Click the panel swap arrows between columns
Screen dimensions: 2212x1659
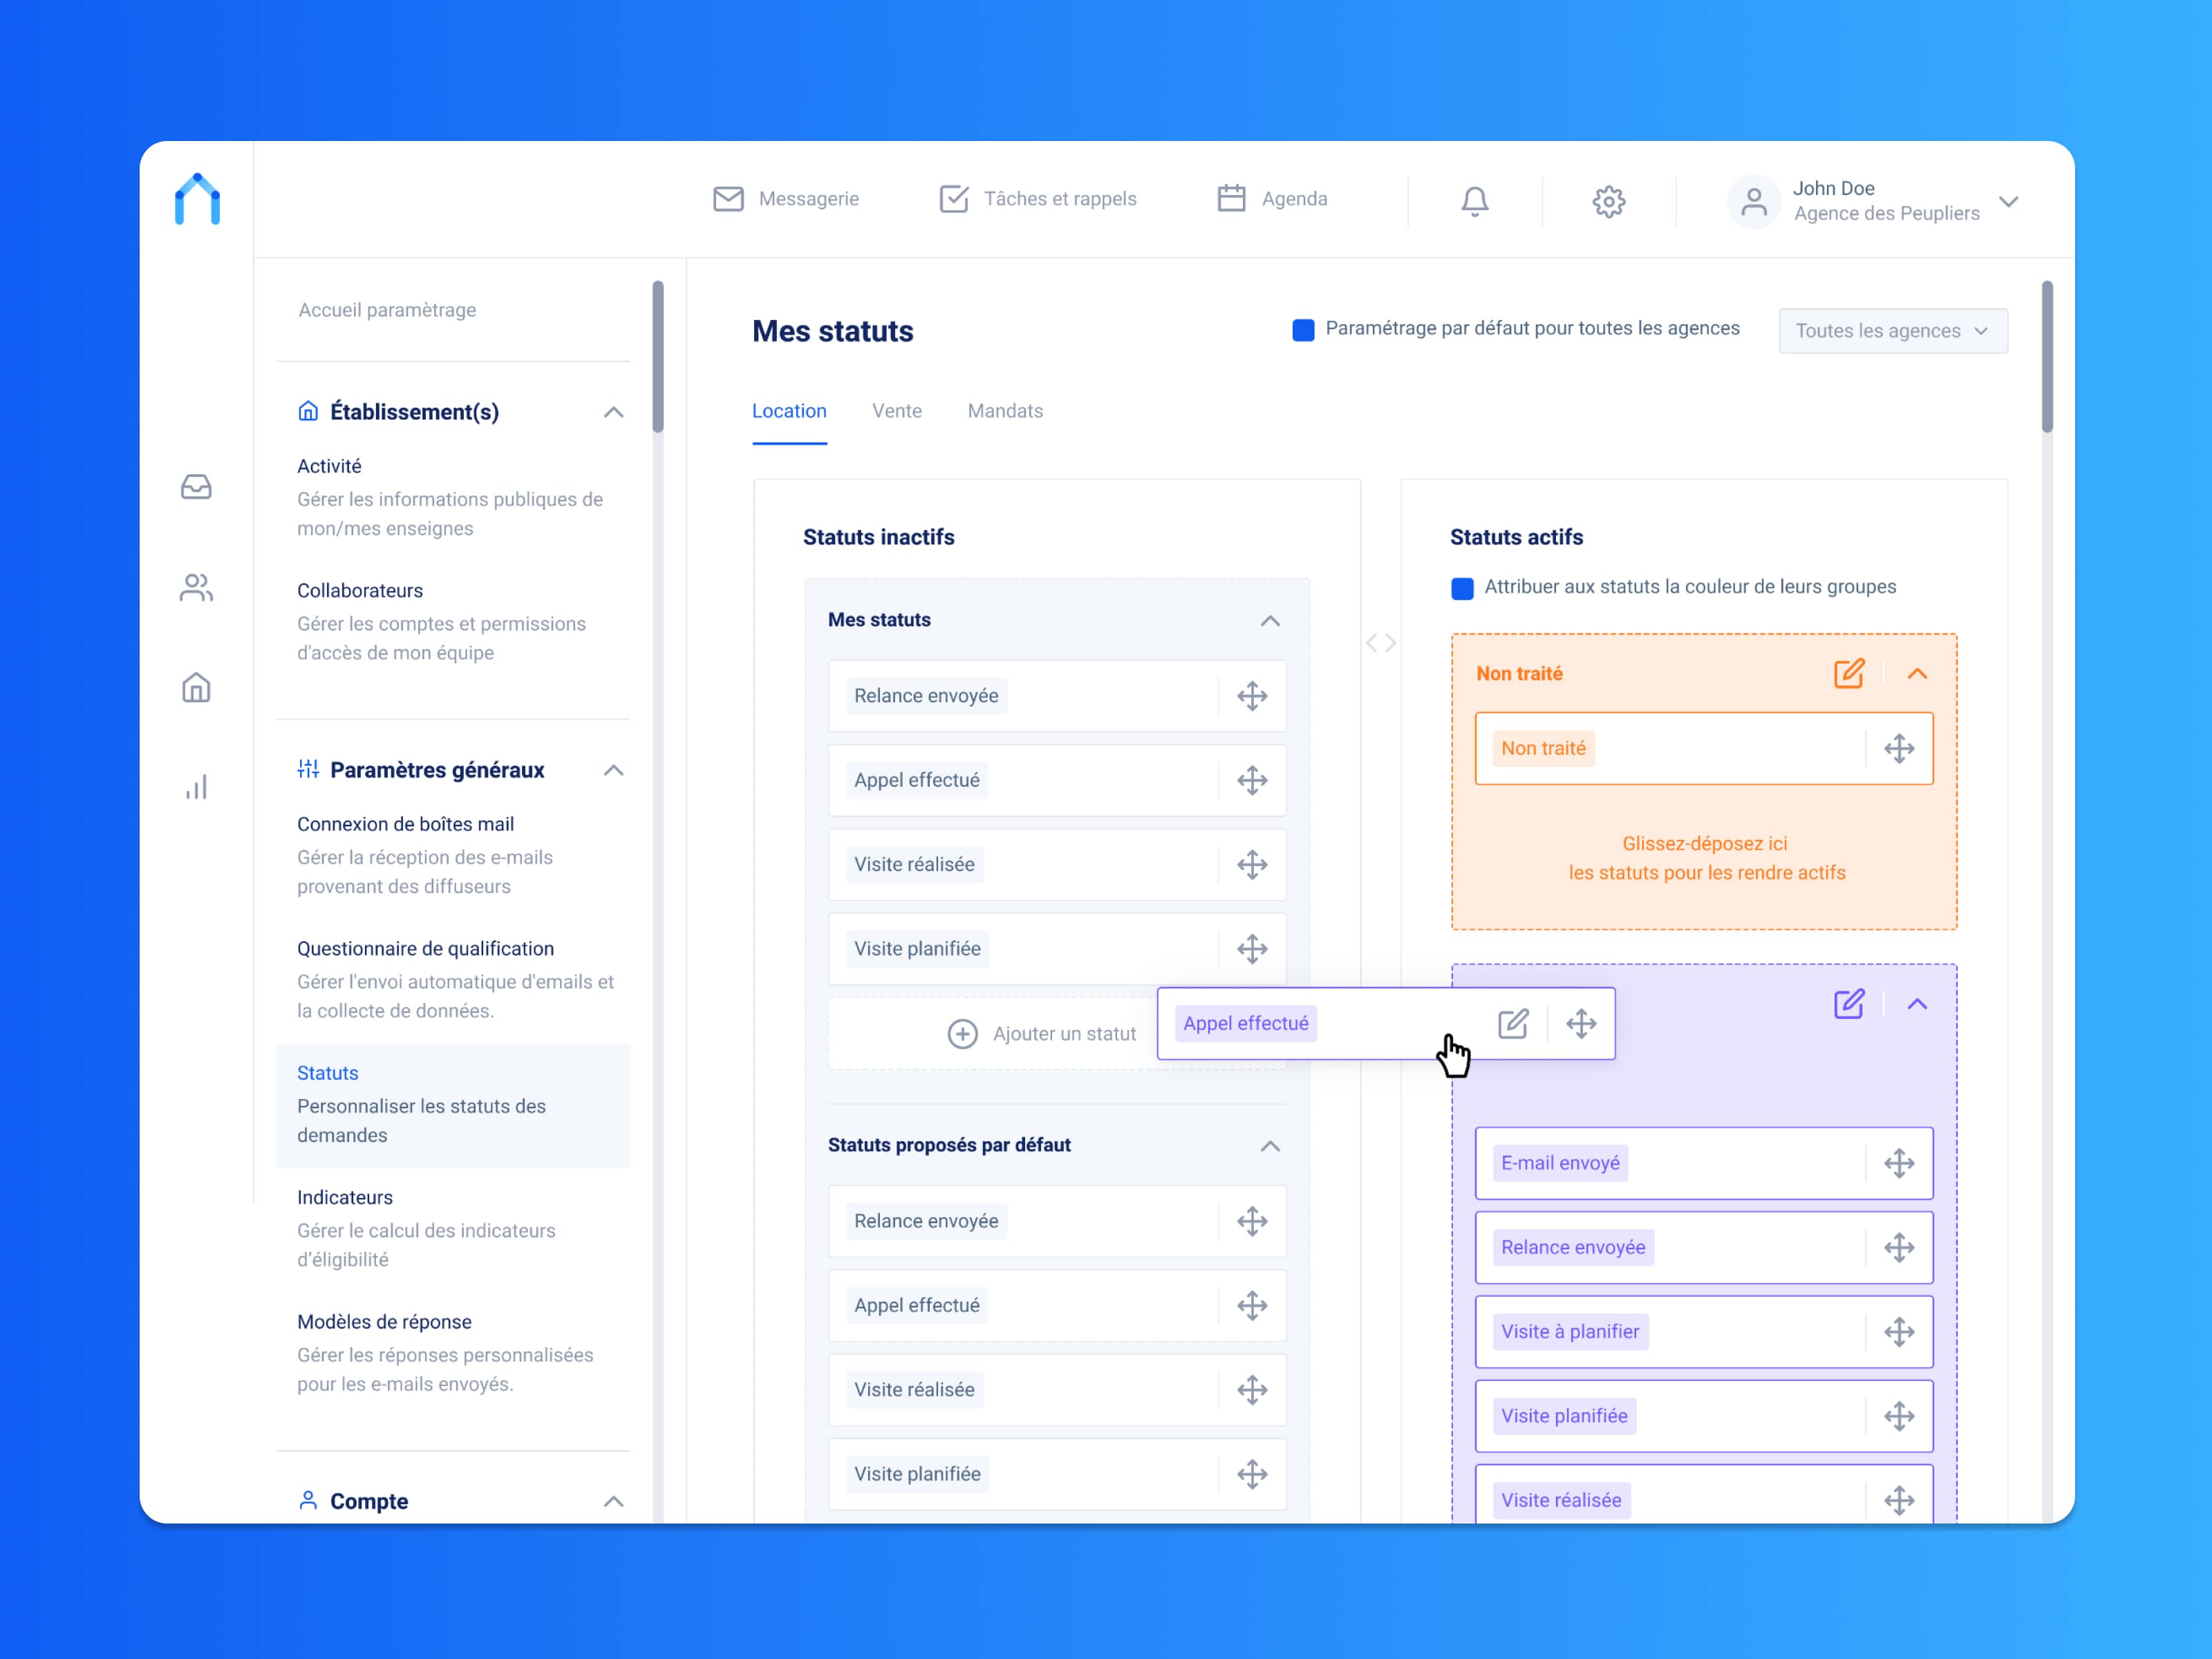[1381, 643]
